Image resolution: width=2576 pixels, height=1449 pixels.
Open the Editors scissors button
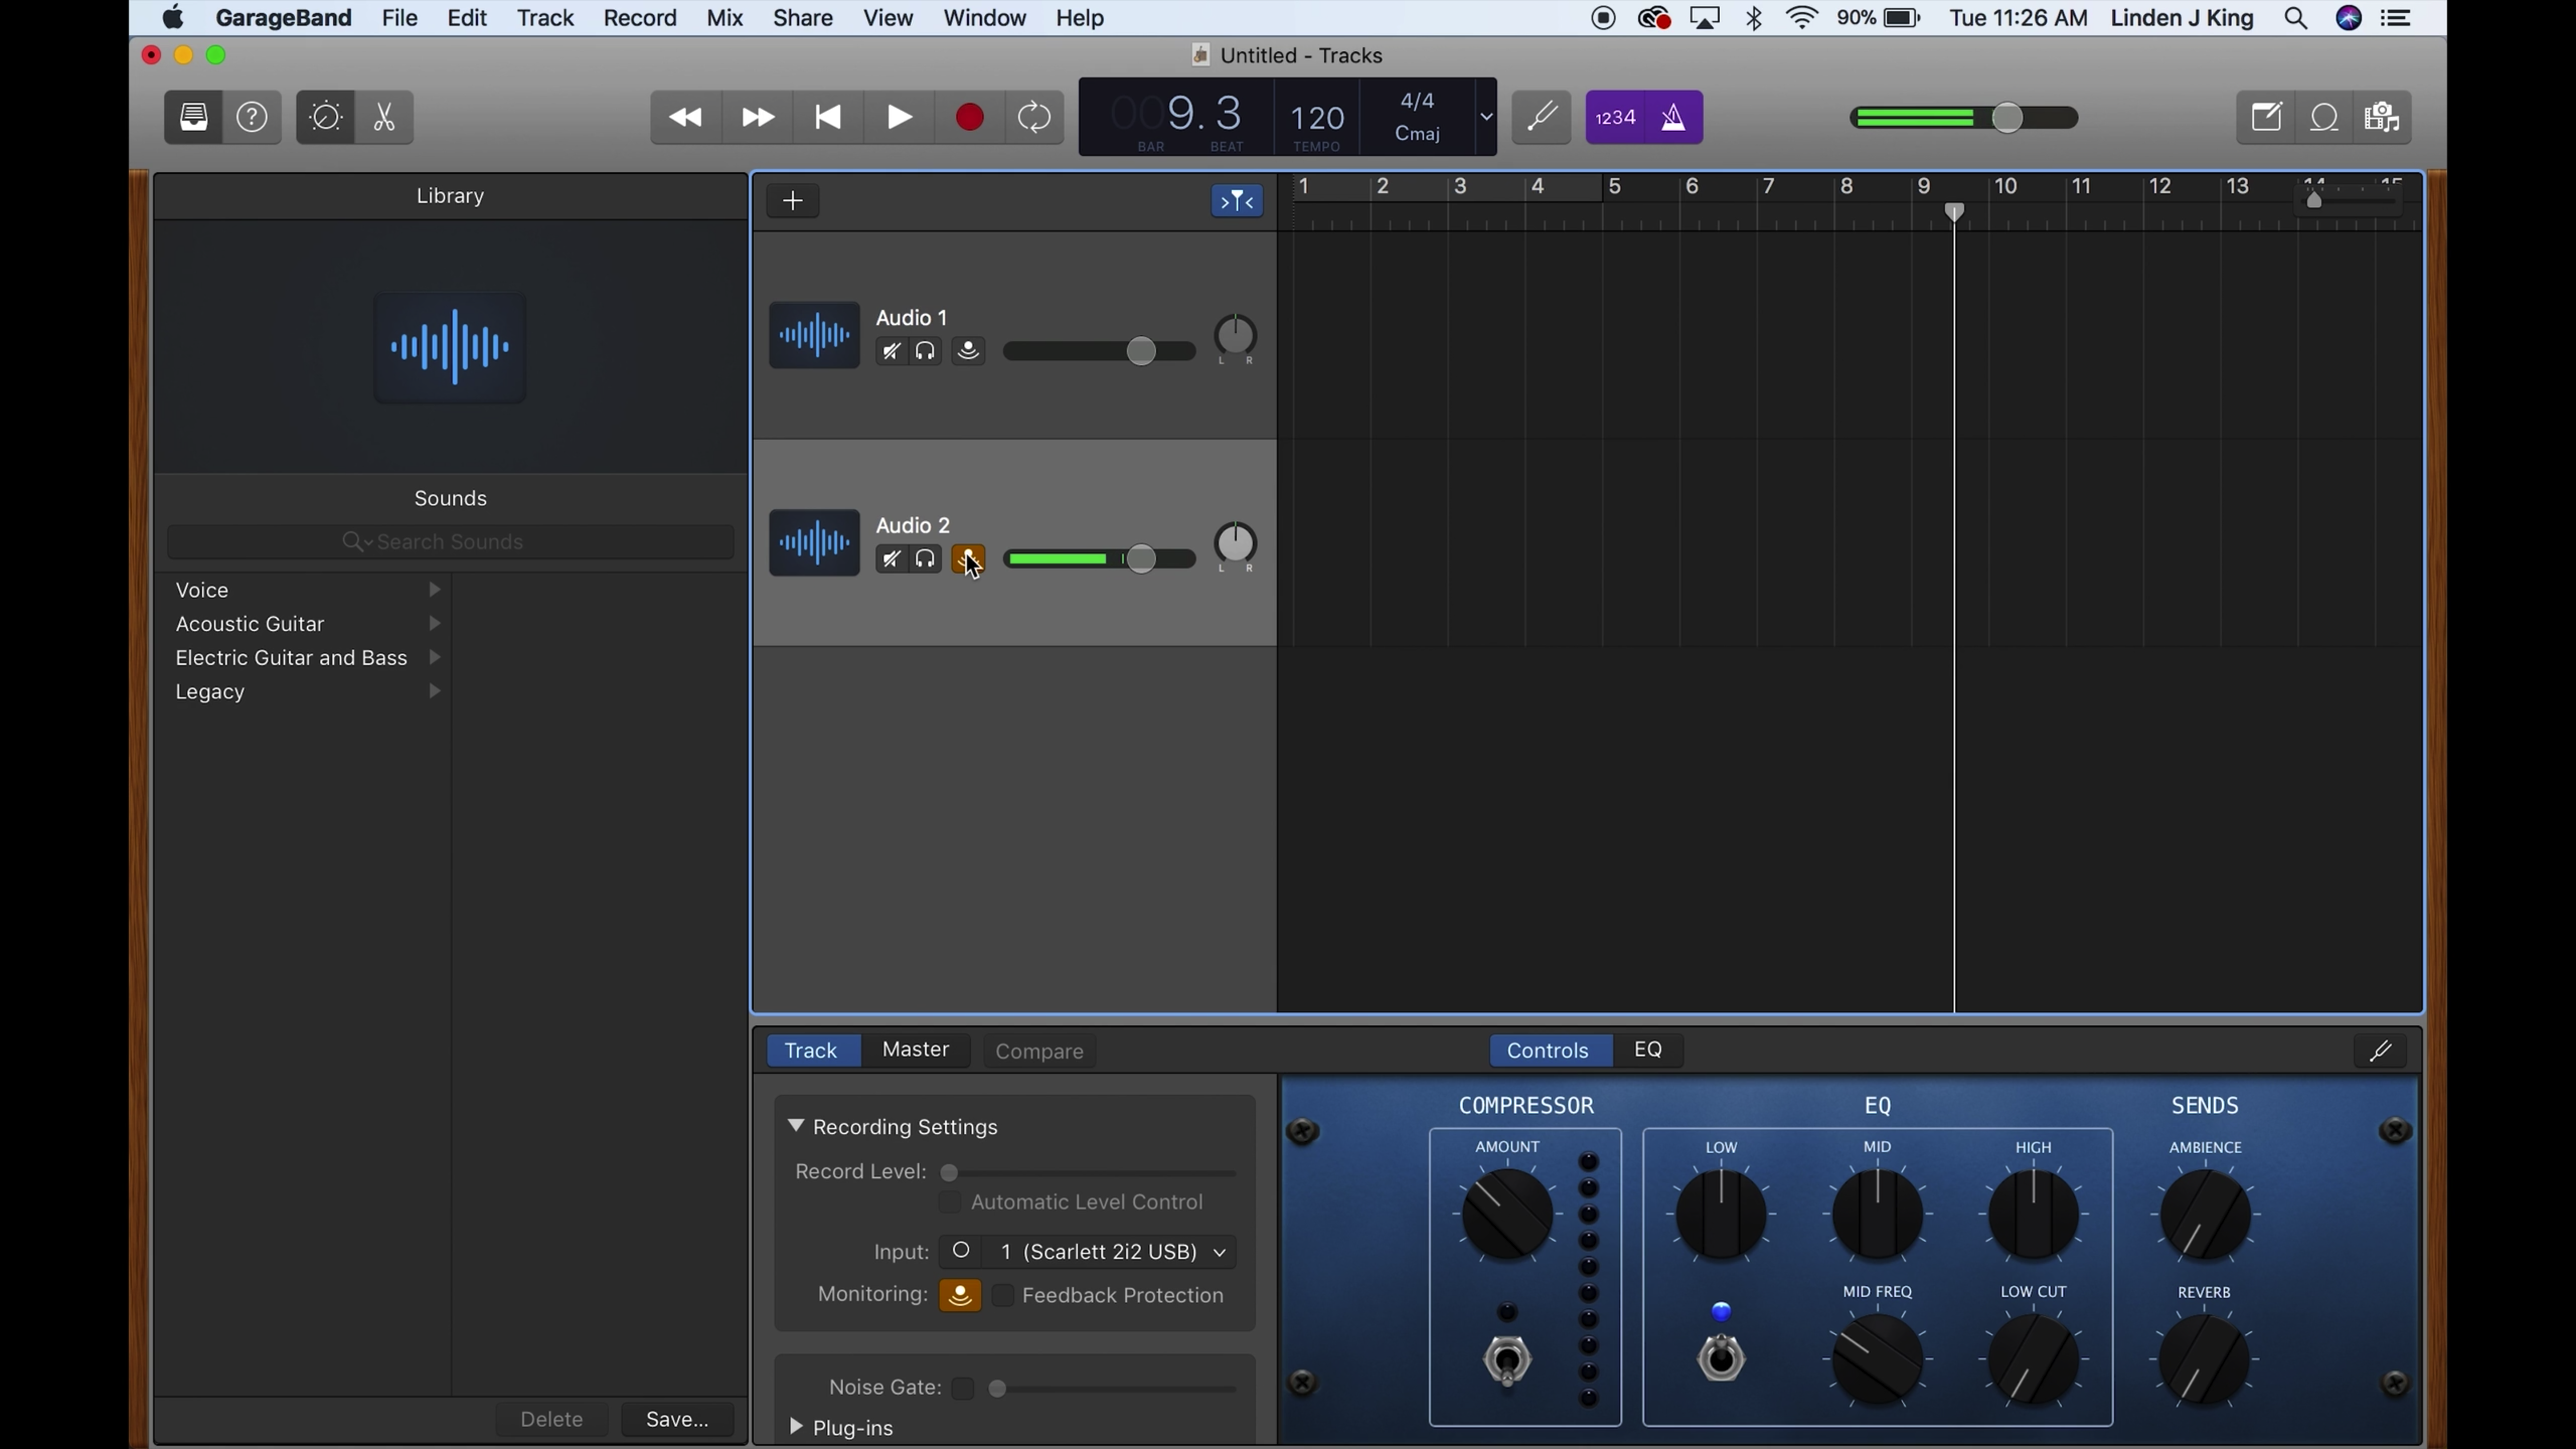(385, 118)
